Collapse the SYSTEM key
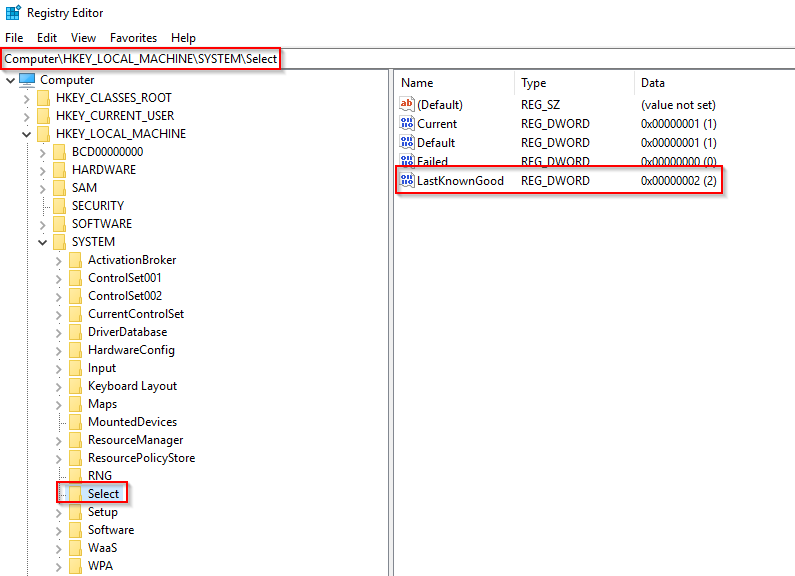Viewport: 795px width, 576px height. pos(43,242)
